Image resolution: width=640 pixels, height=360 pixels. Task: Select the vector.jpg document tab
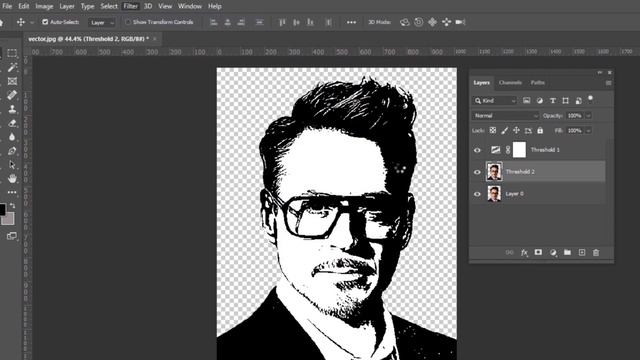[x=89, y=39]
